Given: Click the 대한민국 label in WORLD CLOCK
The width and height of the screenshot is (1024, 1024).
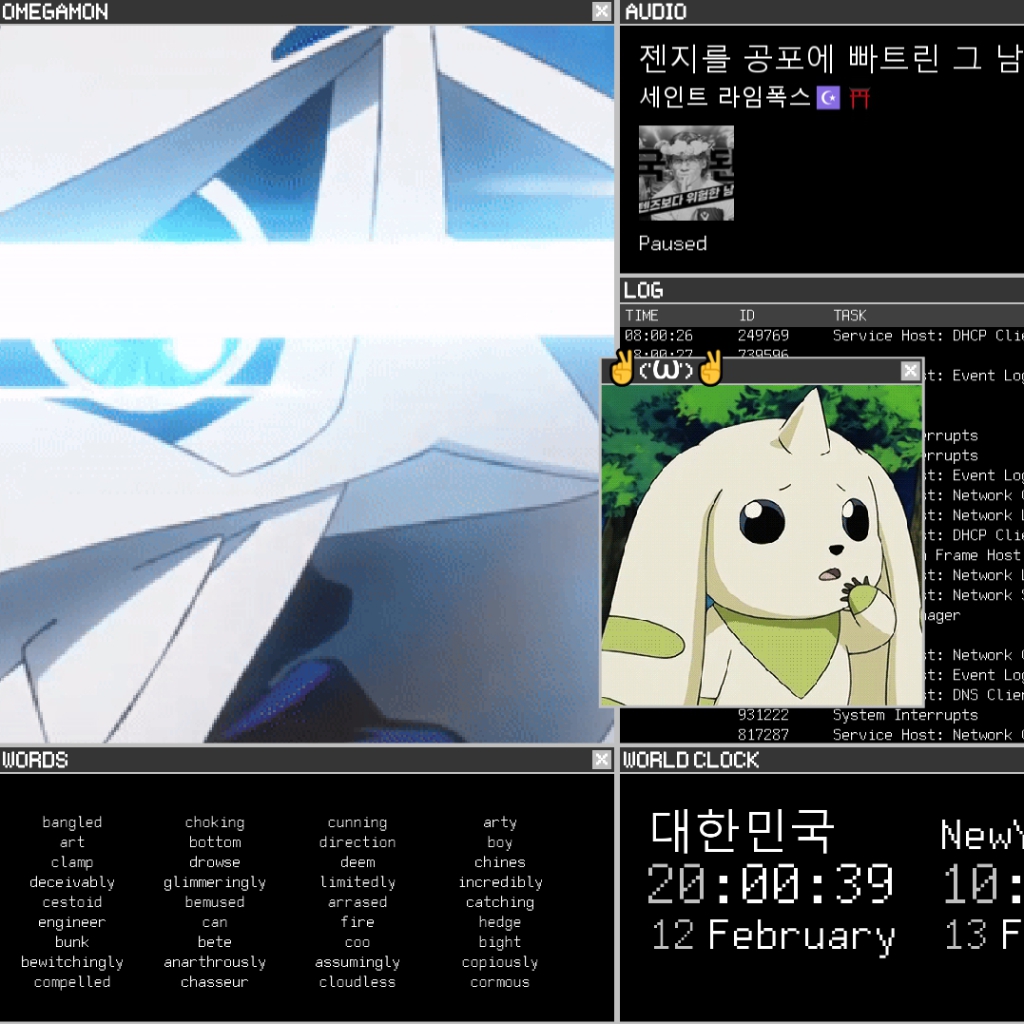Looking at the screenshot, I should click(743, 831).
